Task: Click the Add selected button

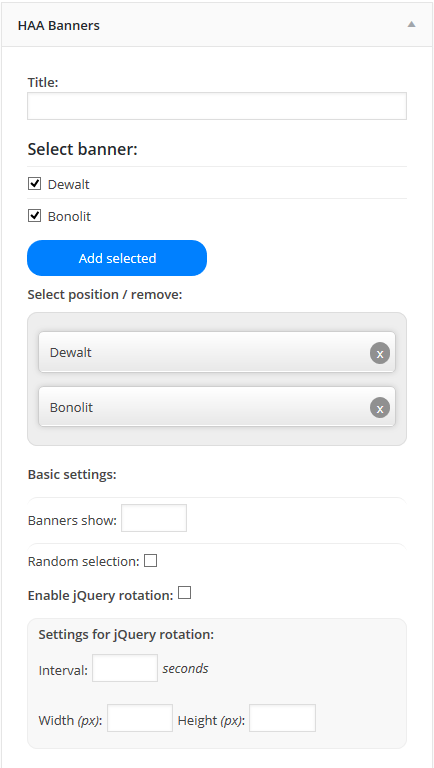Action: click(117, 258)
